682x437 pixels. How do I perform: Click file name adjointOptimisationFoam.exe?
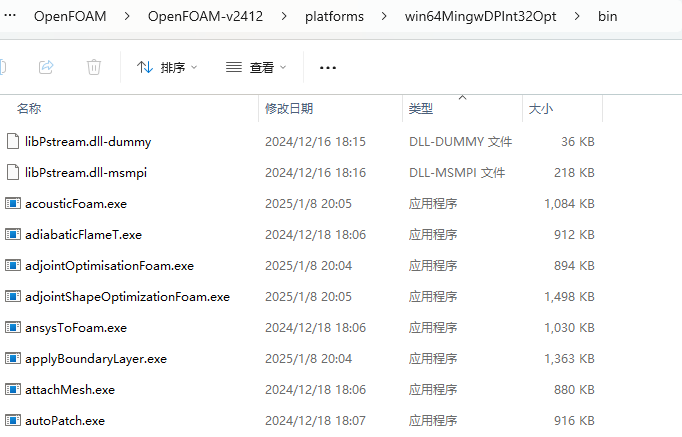[109, 266]
